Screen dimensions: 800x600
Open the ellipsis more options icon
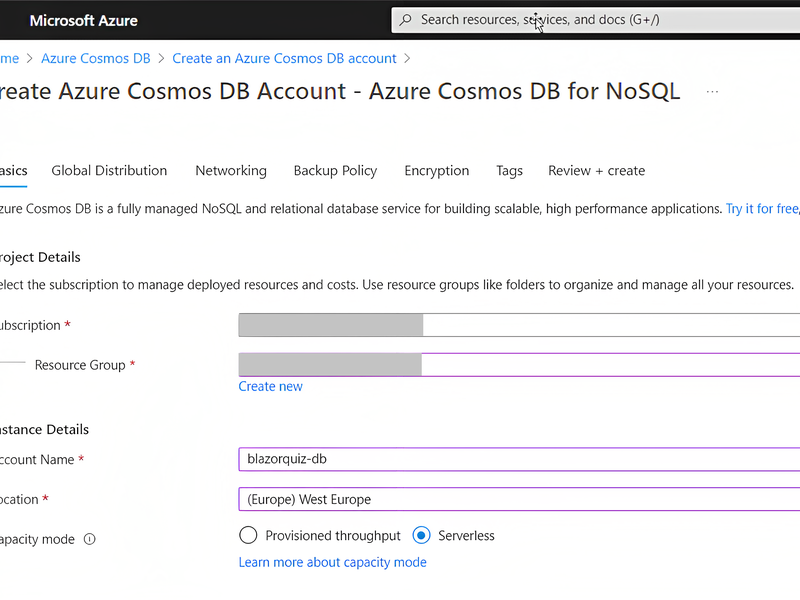tap(712, 92)
